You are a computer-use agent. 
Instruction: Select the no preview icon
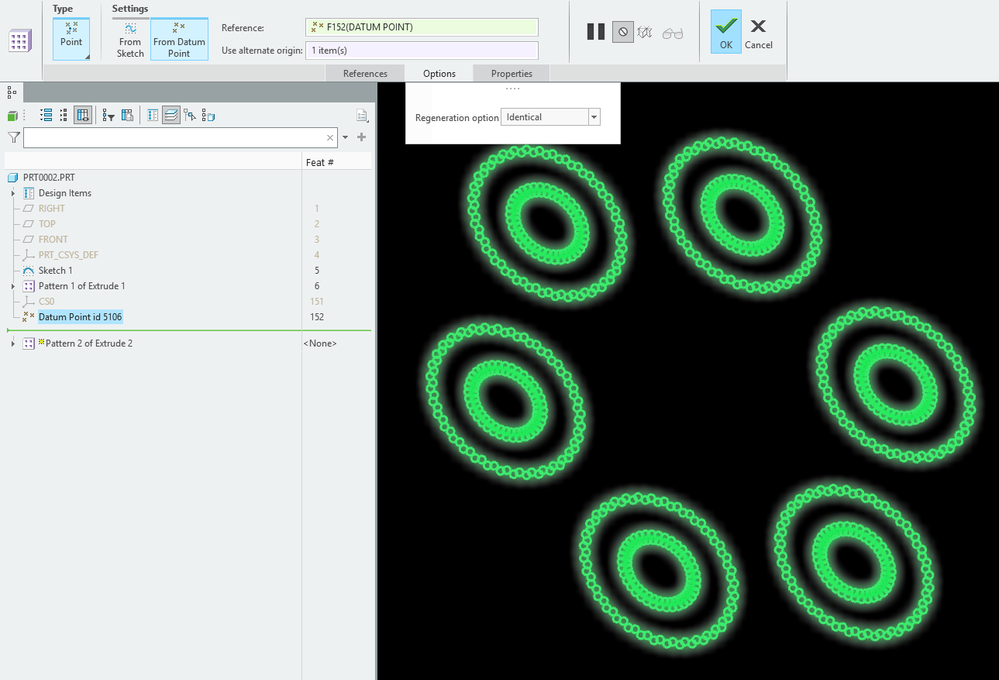click(x=622, y=32)
